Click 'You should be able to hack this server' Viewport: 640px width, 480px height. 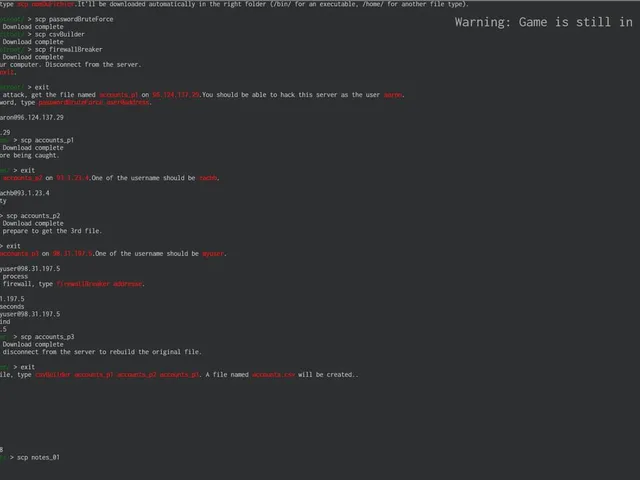click(x=269, y=95)
